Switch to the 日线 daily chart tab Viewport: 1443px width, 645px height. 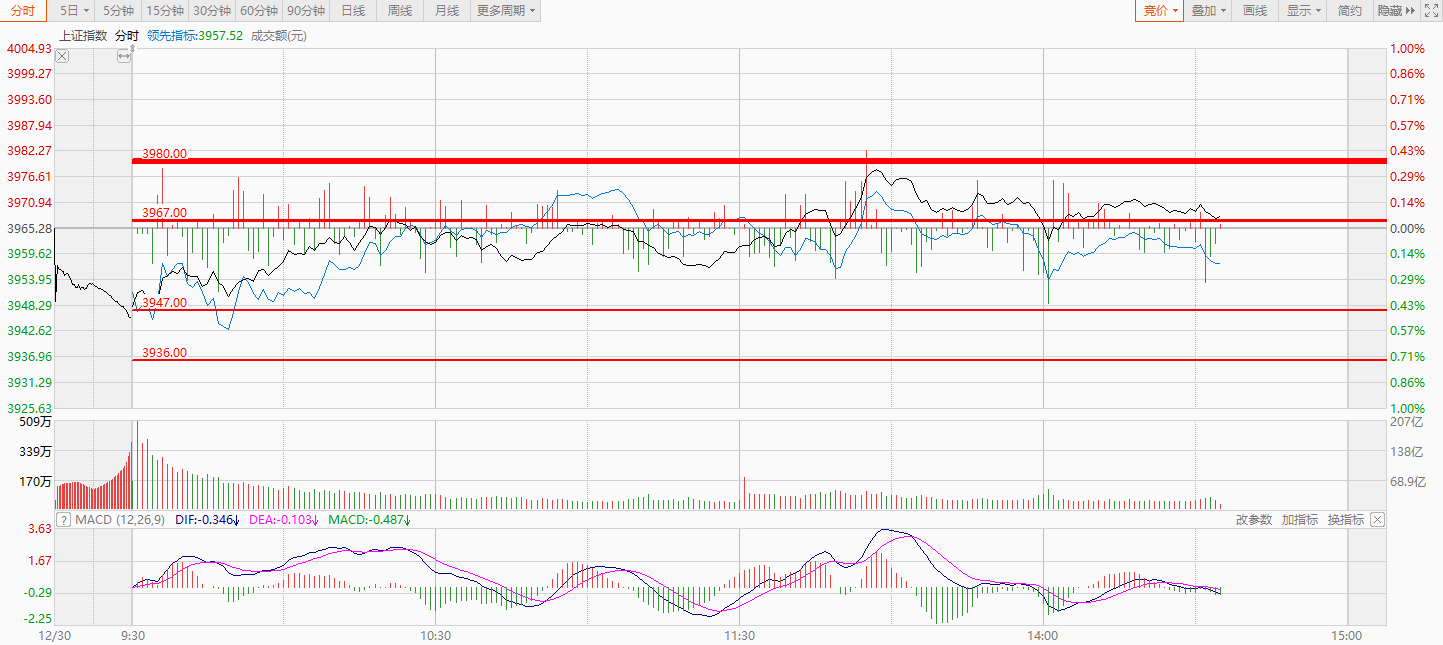(x=353, y=11)
